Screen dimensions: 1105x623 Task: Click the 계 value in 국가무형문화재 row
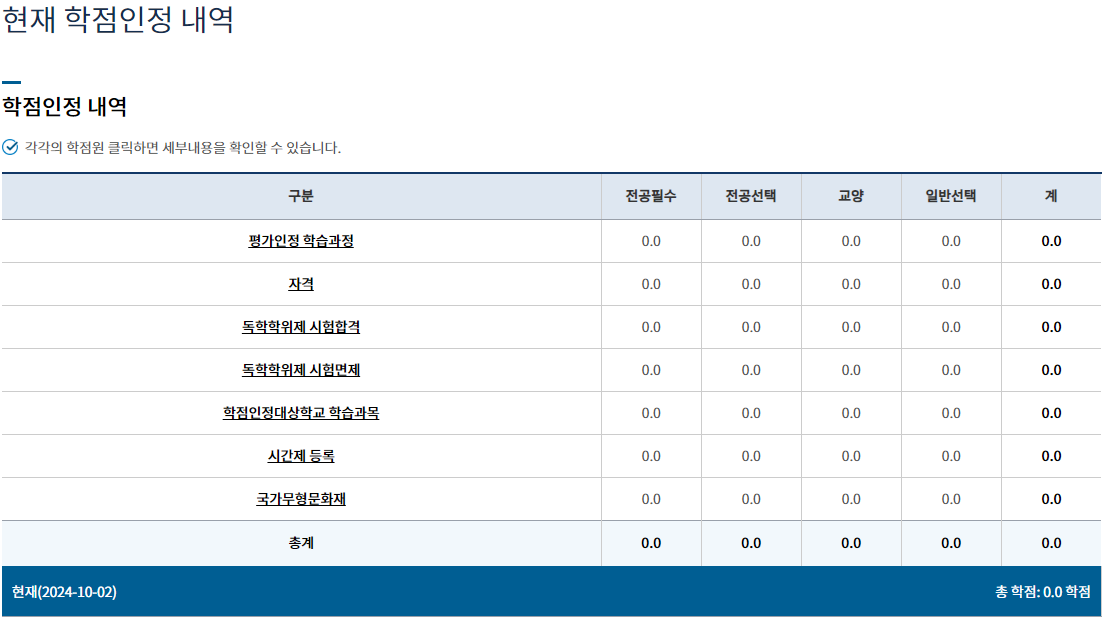tap(1051, 499)
